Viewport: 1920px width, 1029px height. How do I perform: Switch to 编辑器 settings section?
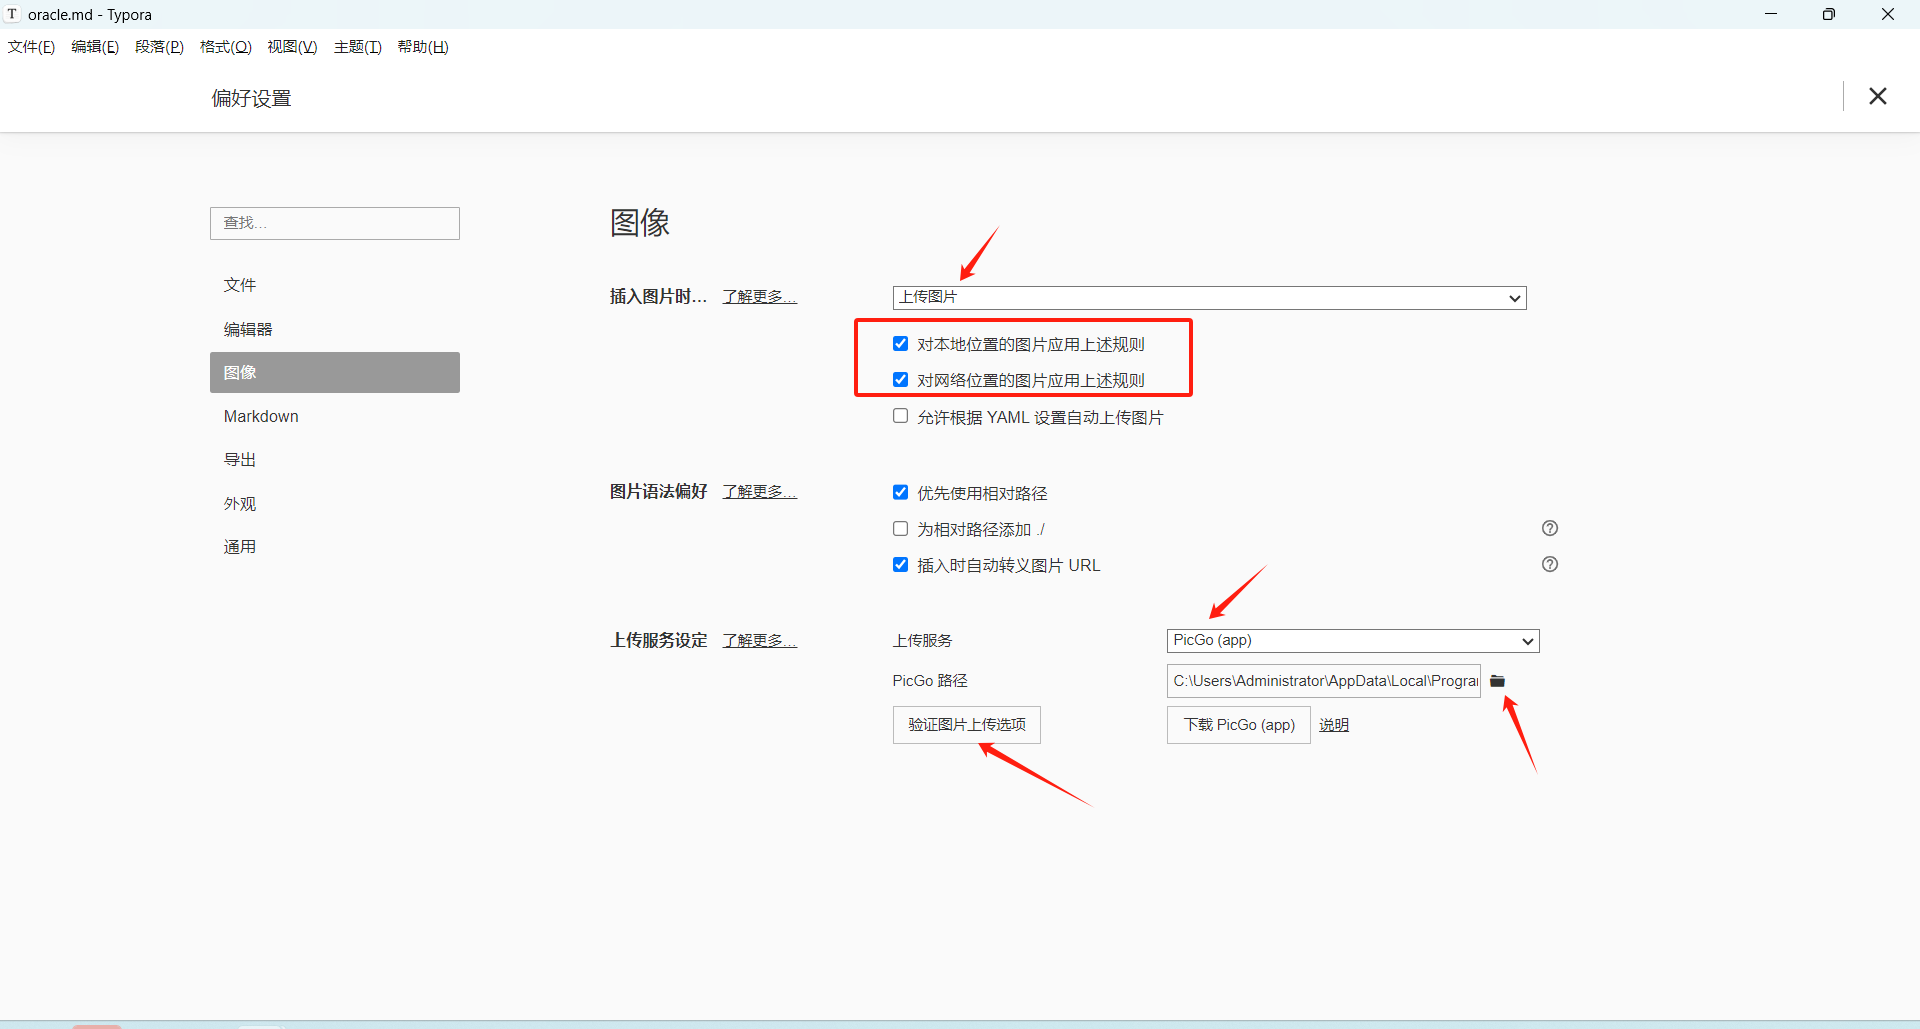coord(248,329)
